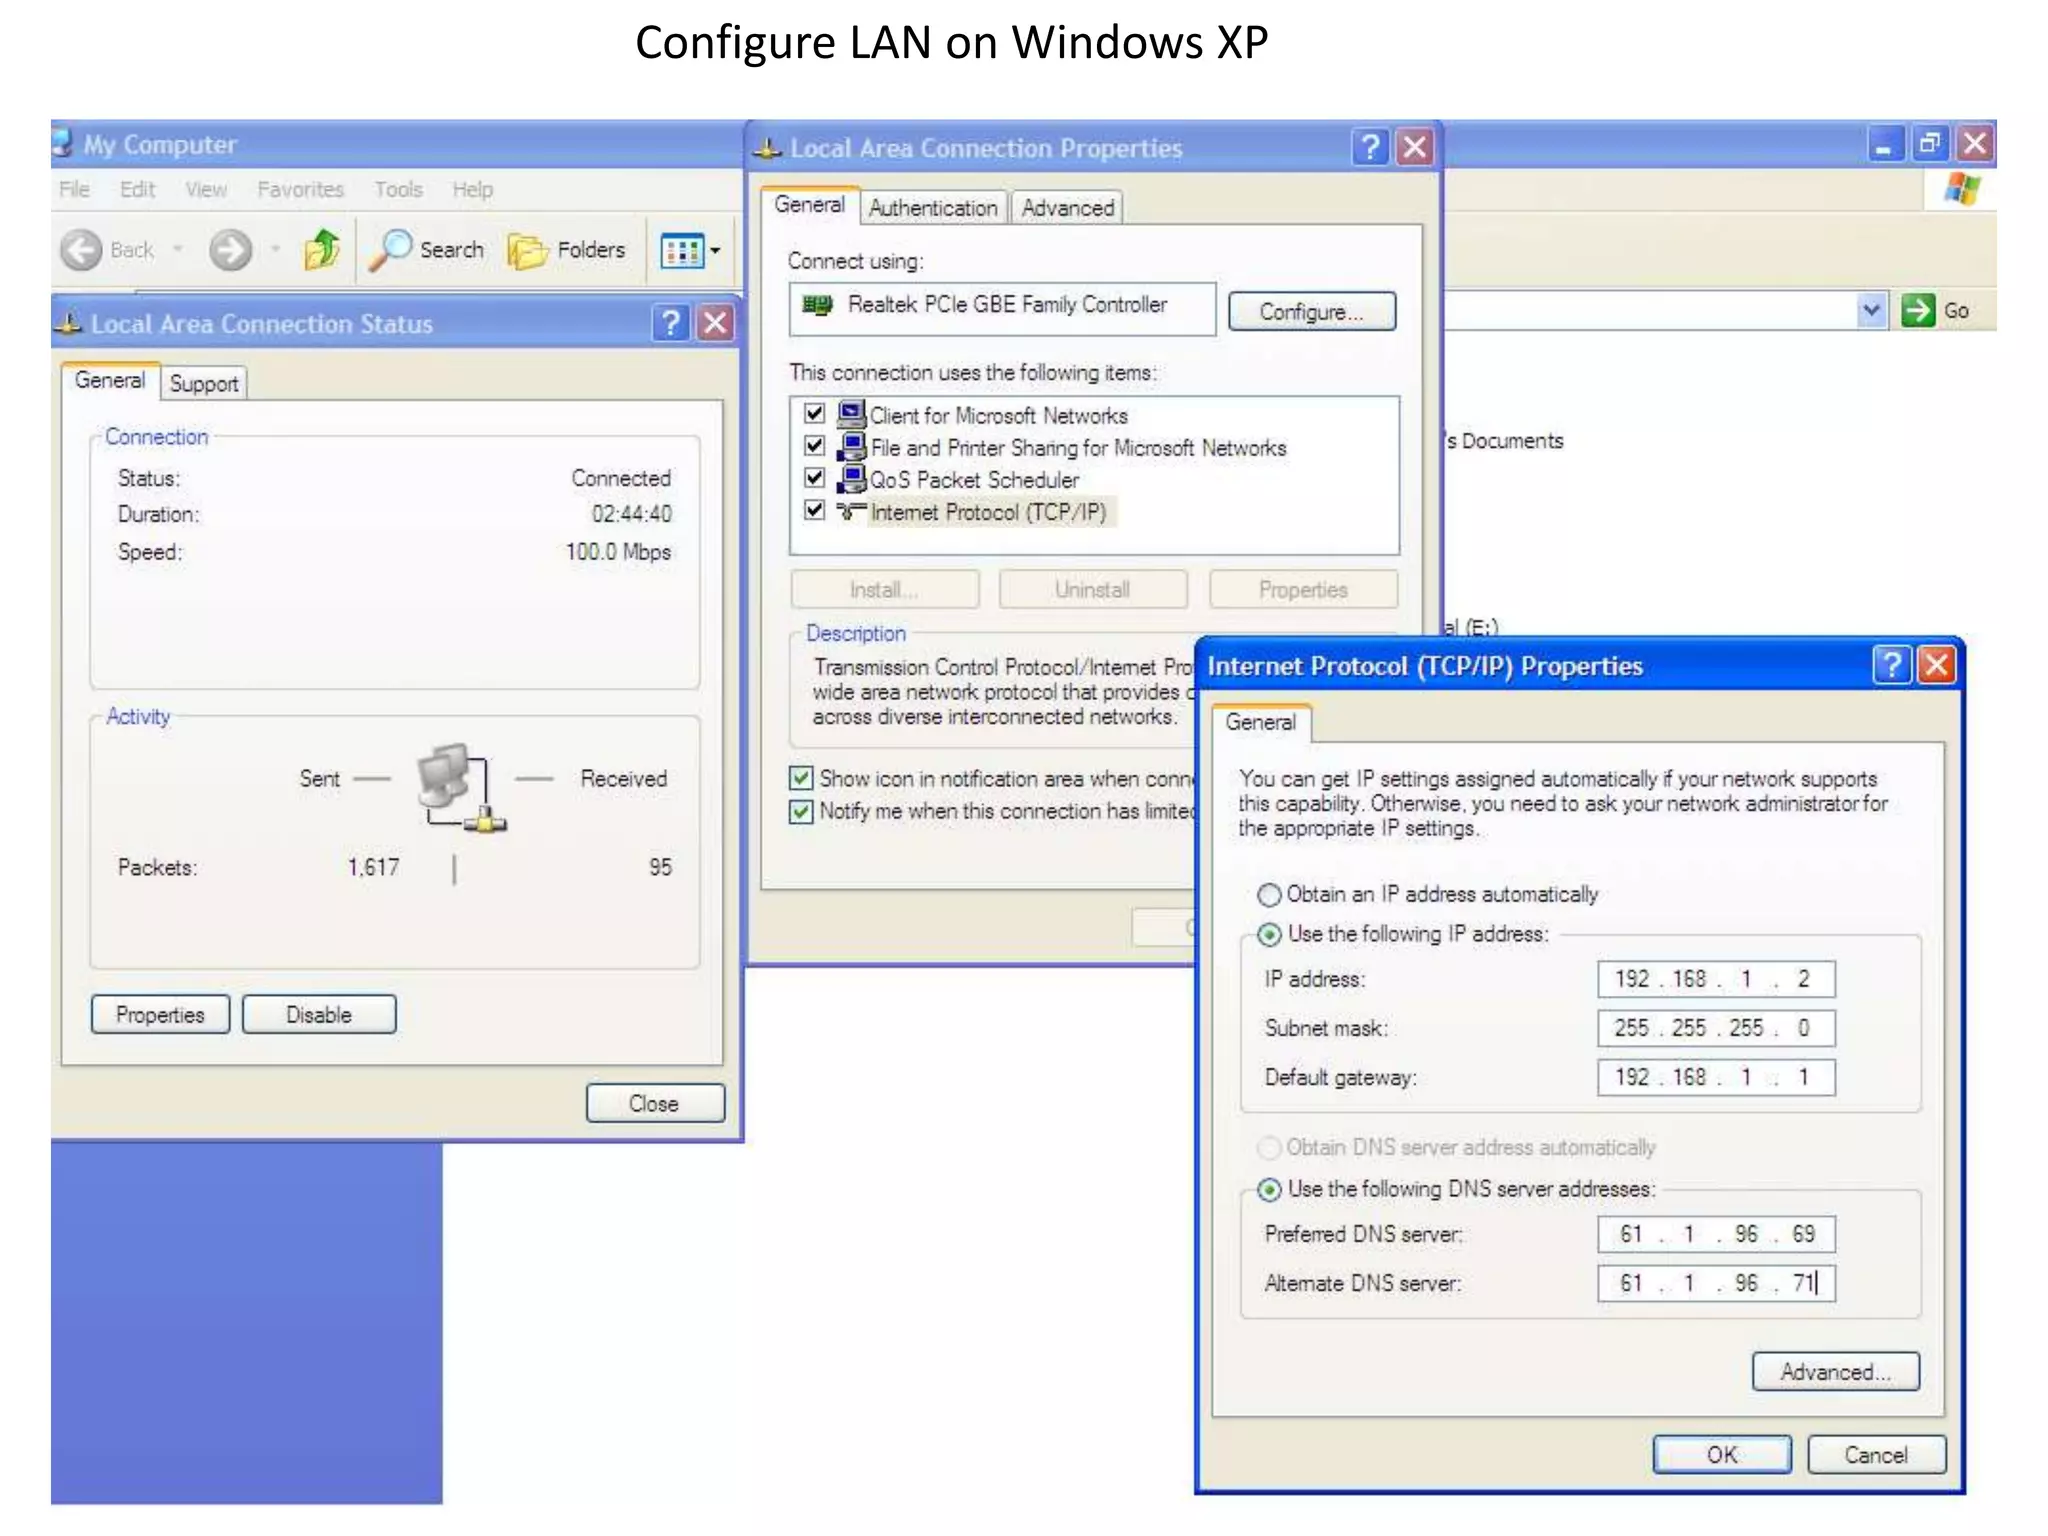Click the Uninstall button

[x=1093, y=590]
